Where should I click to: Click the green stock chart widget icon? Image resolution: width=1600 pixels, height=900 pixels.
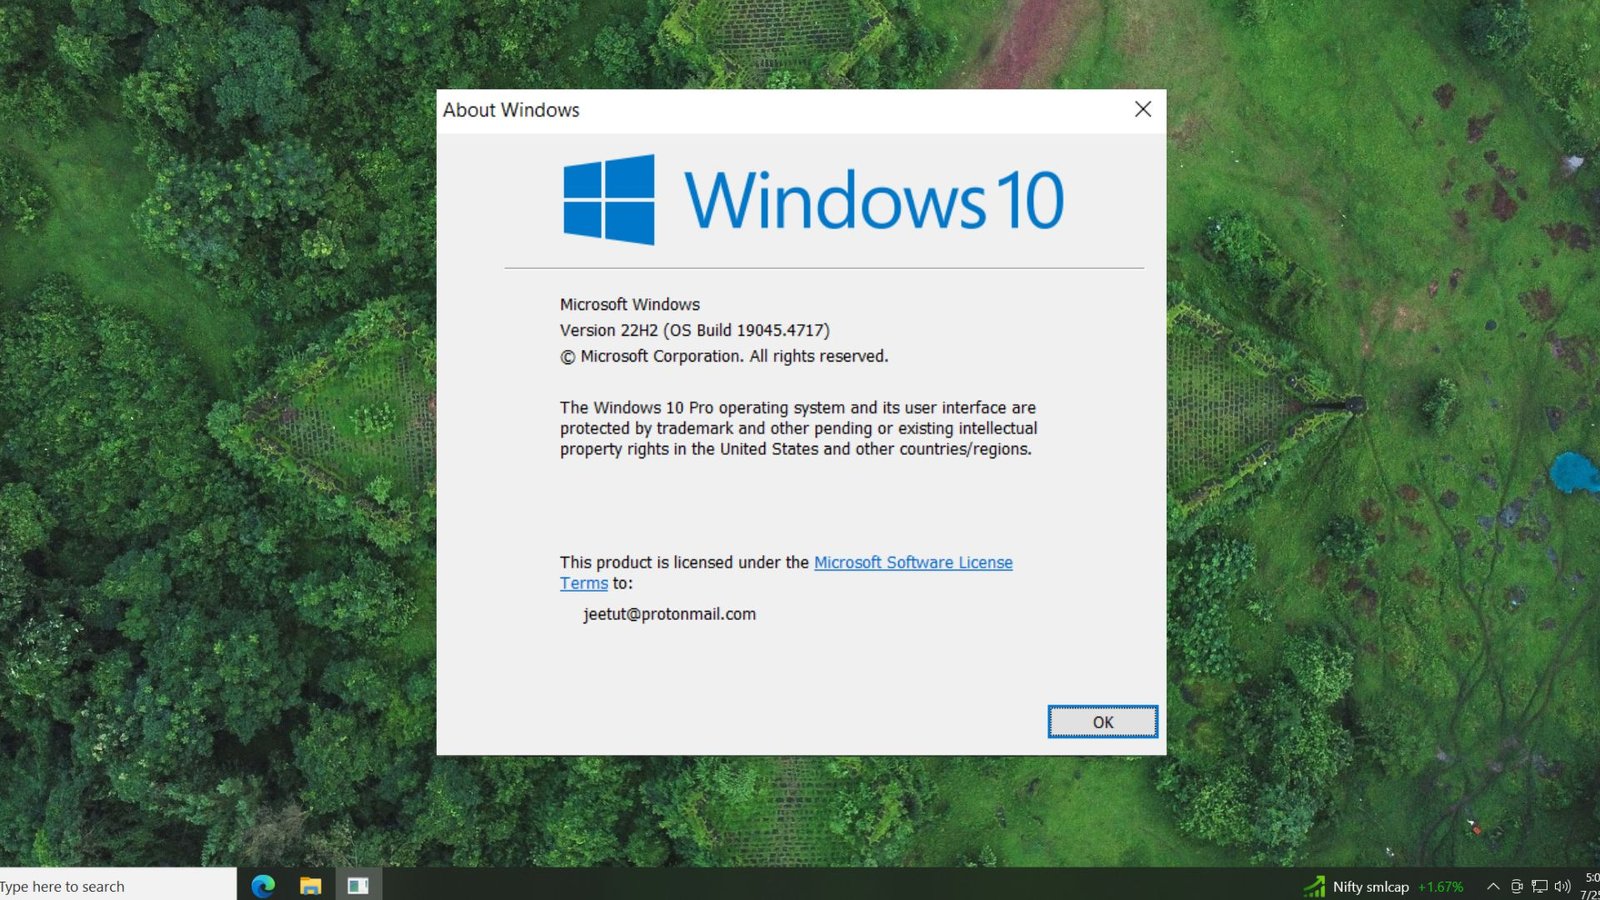(x=1314, y=886)
